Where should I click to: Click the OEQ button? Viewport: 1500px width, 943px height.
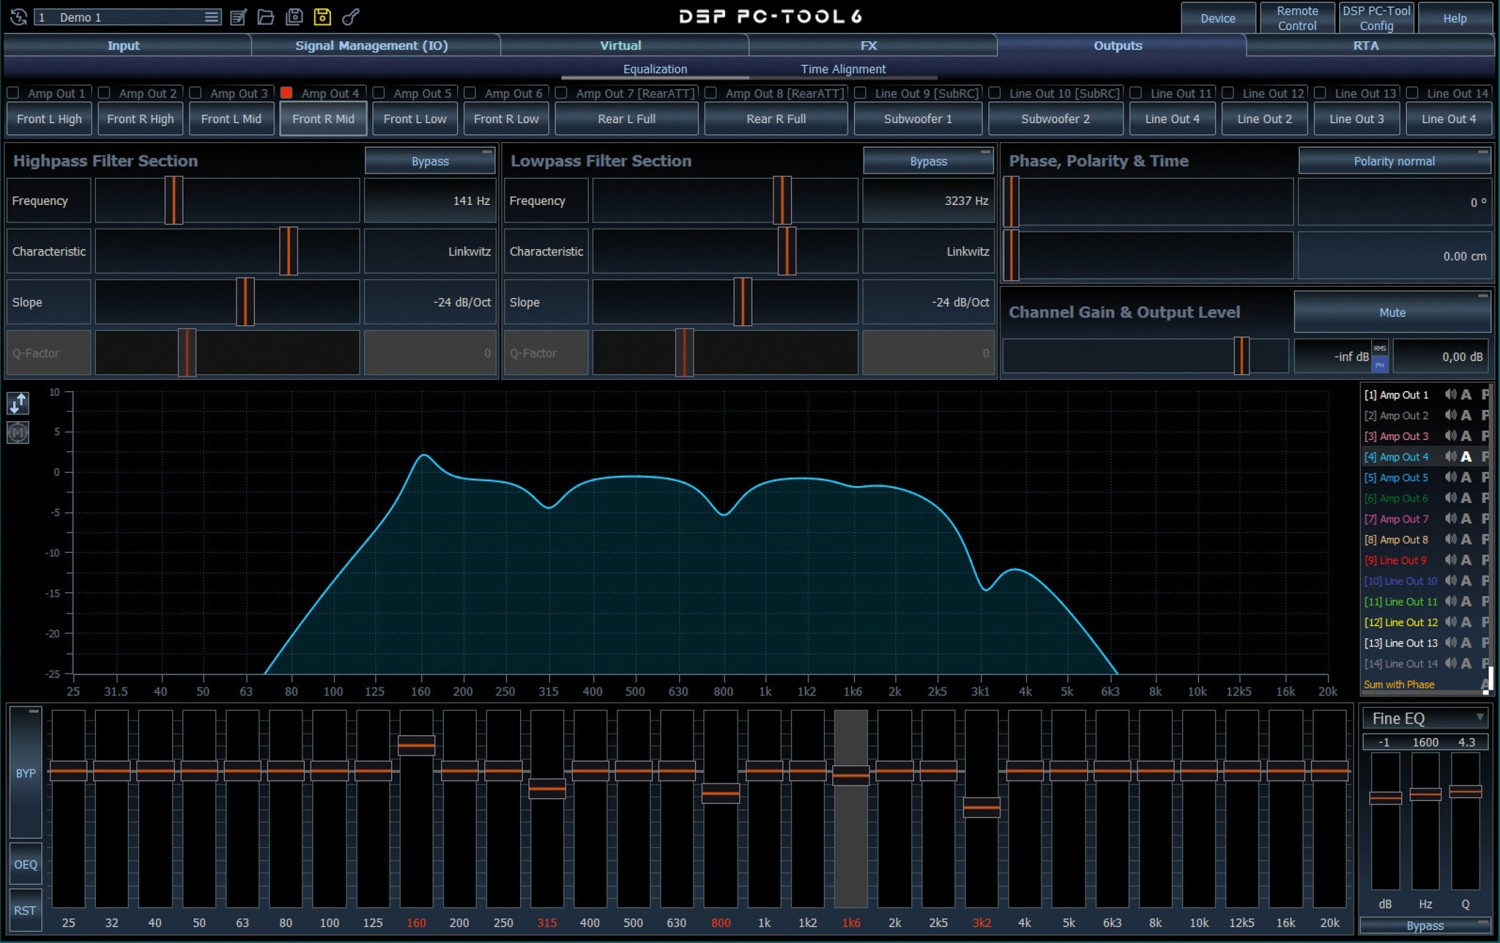pyautogui.click(x=25, y=865)
